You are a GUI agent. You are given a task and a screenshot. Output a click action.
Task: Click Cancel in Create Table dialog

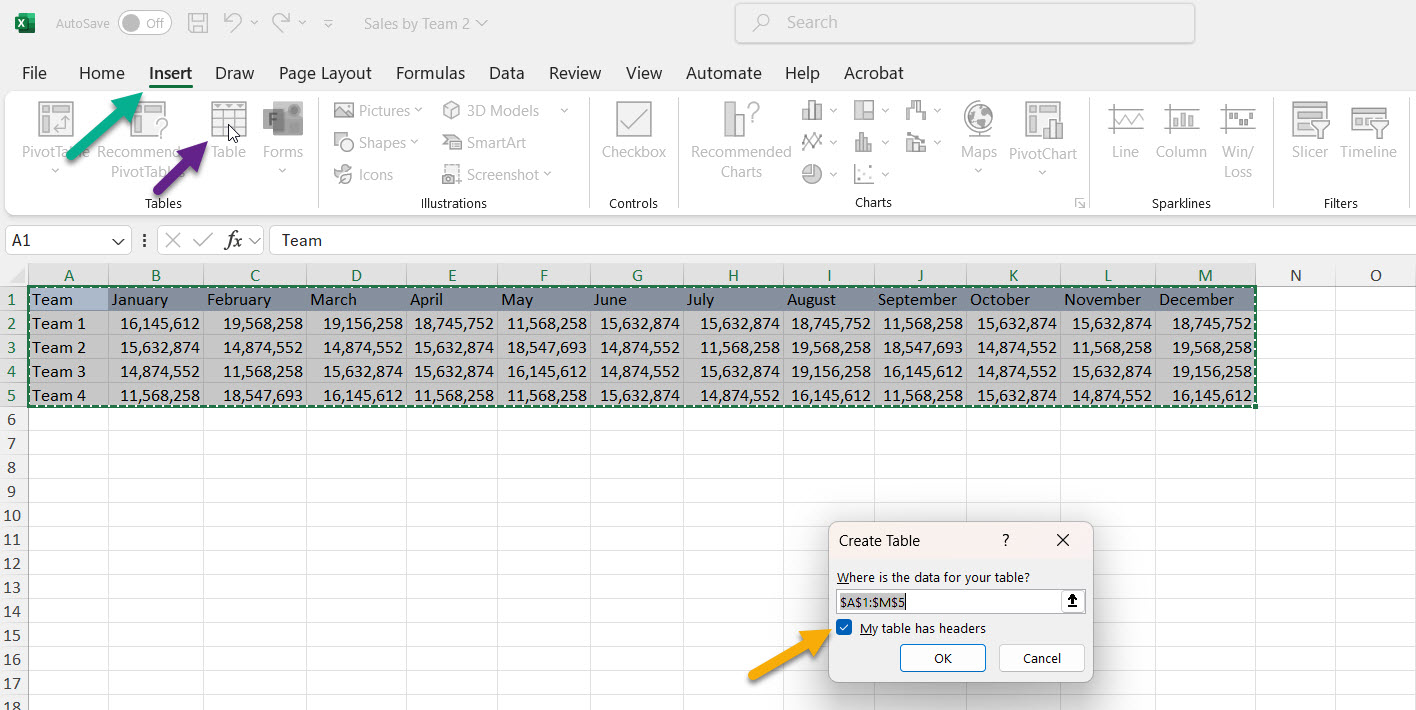click(x=1041, y=658)
